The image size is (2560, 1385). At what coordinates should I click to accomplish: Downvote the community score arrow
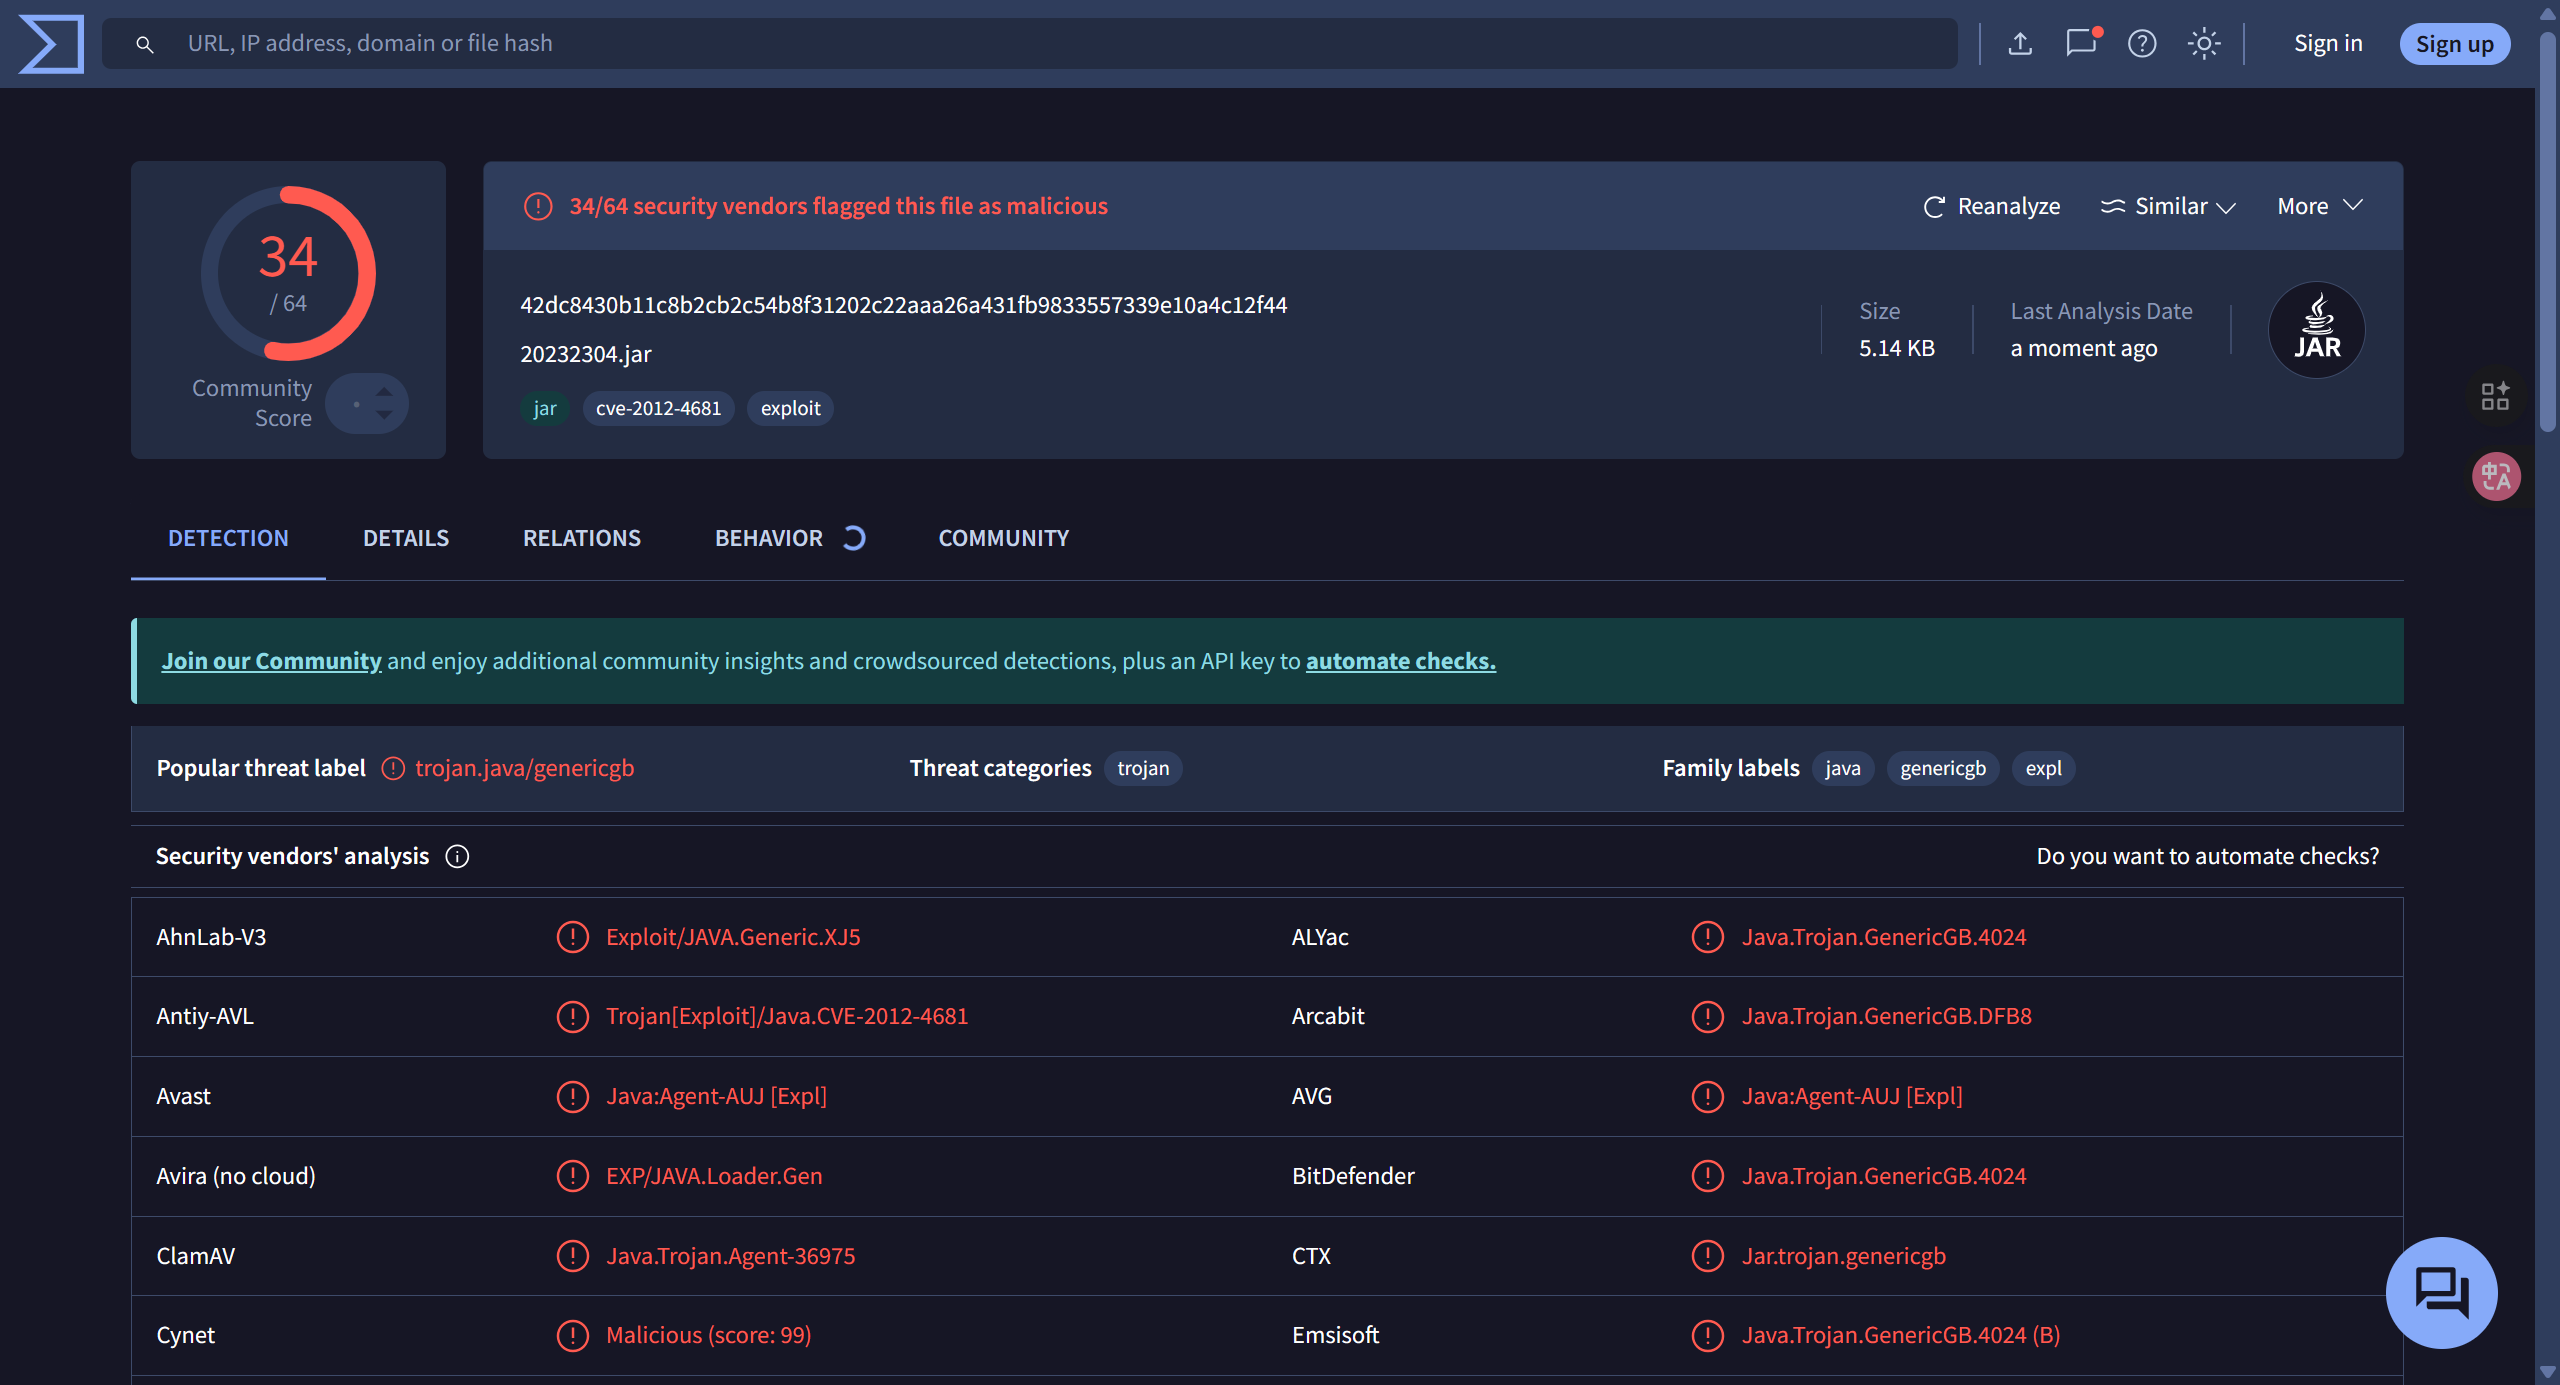click(384, 415)
